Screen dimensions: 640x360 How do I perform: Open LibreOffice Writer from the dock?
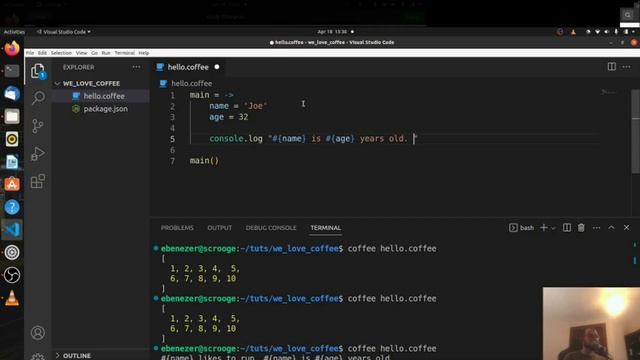point(12,162)
